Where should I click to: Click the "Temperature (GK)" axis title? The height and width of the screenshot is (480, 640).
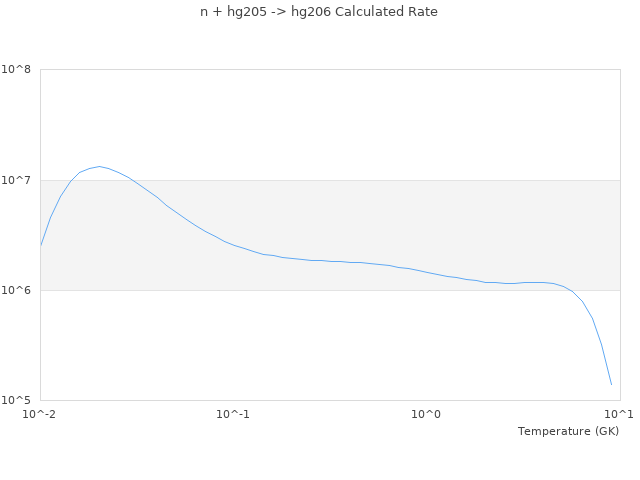(x=568, y=431)
